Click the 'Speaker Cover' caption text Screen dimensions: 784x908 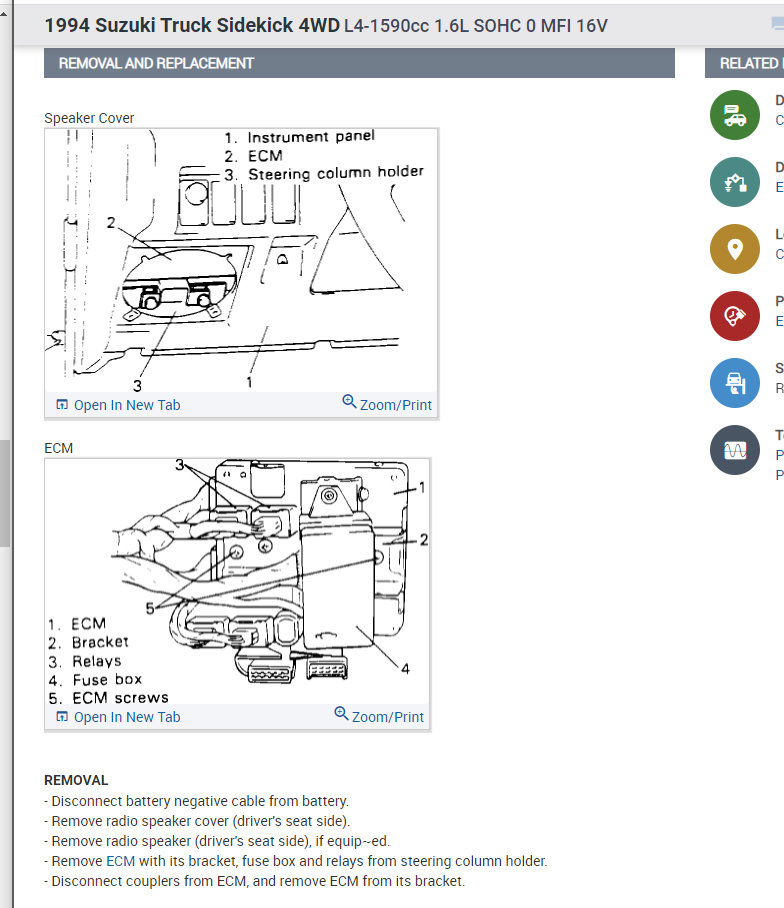89,118
